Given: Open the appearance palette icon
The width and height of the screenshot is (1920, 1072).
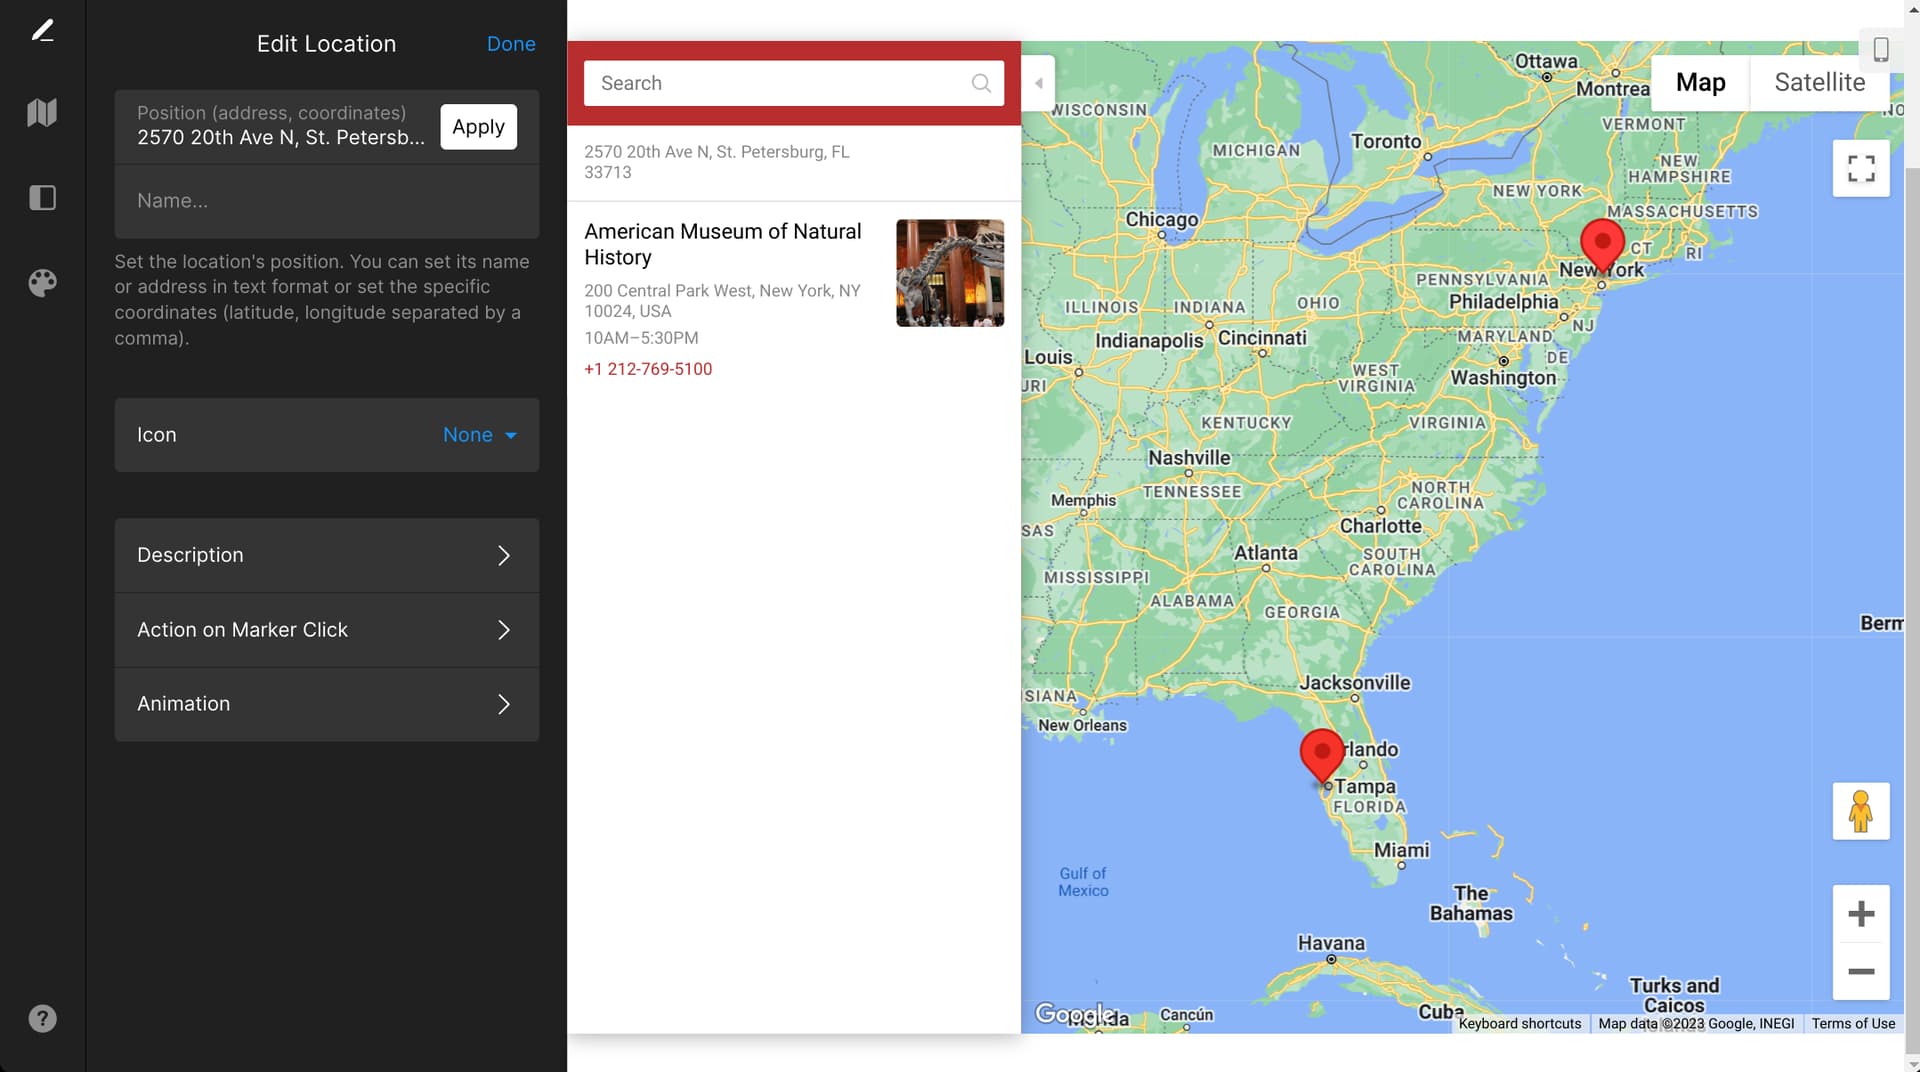Looking at the screenshot, I should pyautogui.click(x=42, y=283).
